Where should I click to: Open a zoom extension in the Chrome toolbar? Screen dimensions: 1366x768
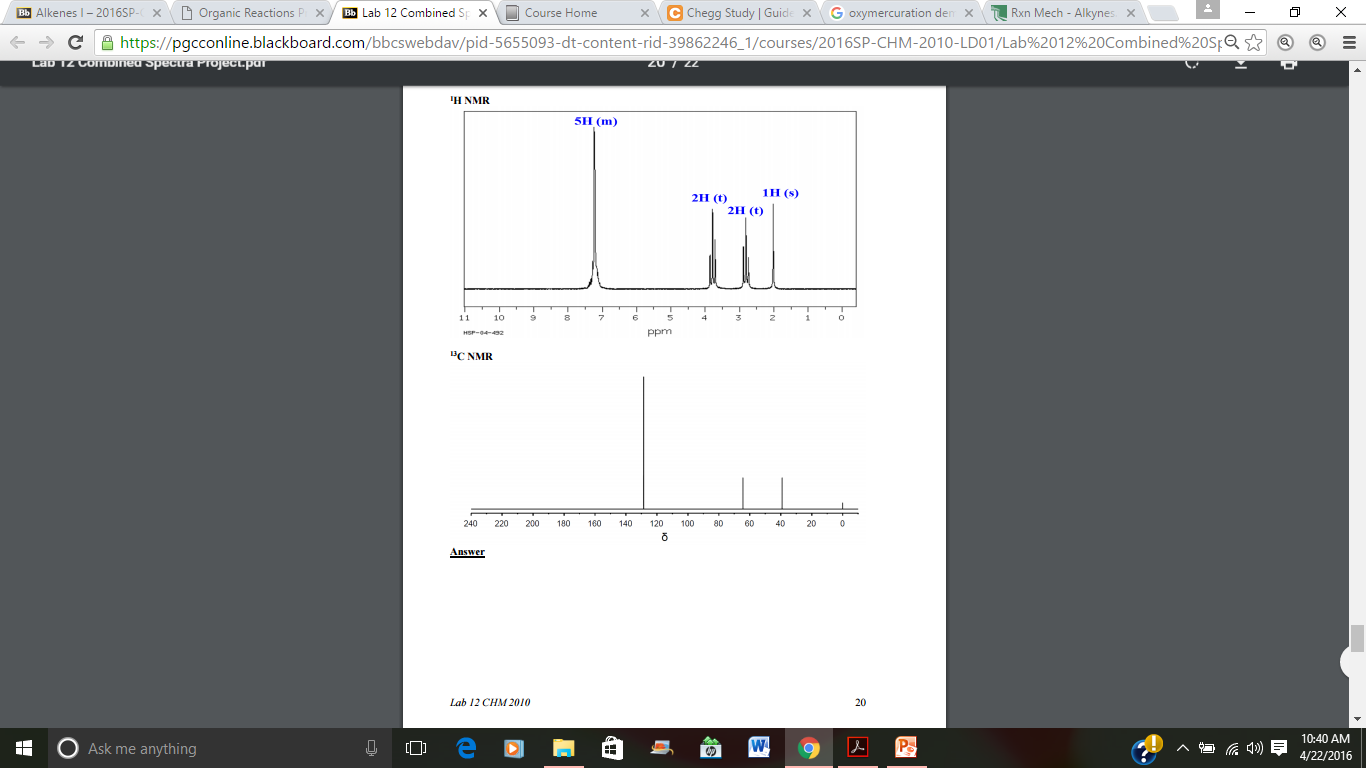pos(1285,42)
